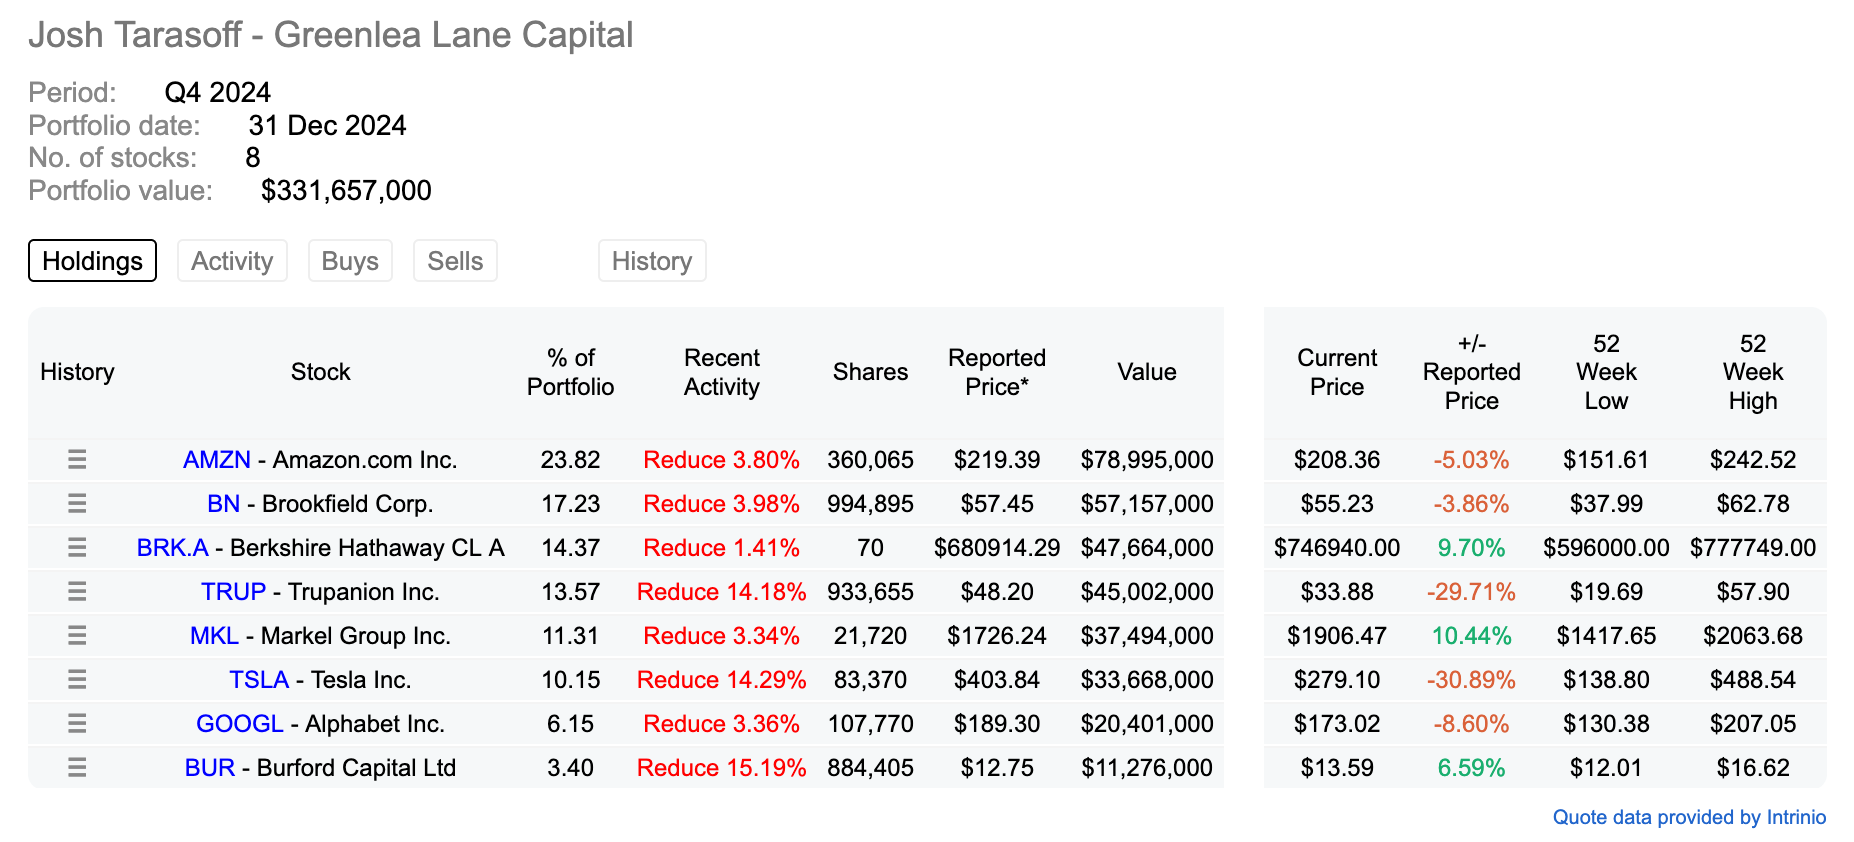Open the Buys tab
This screenshot has width=1854, height=842.
coord(350,261)
